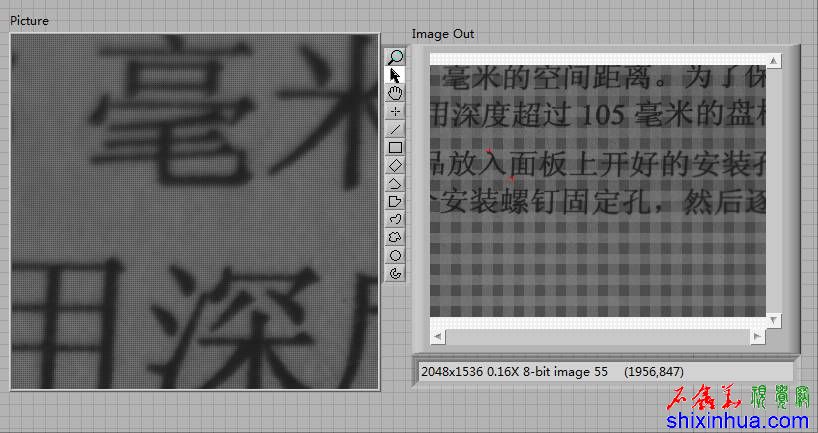Pick the Polygon ROI tool
The image size is (818, 433).
click(x=396, y=201)
